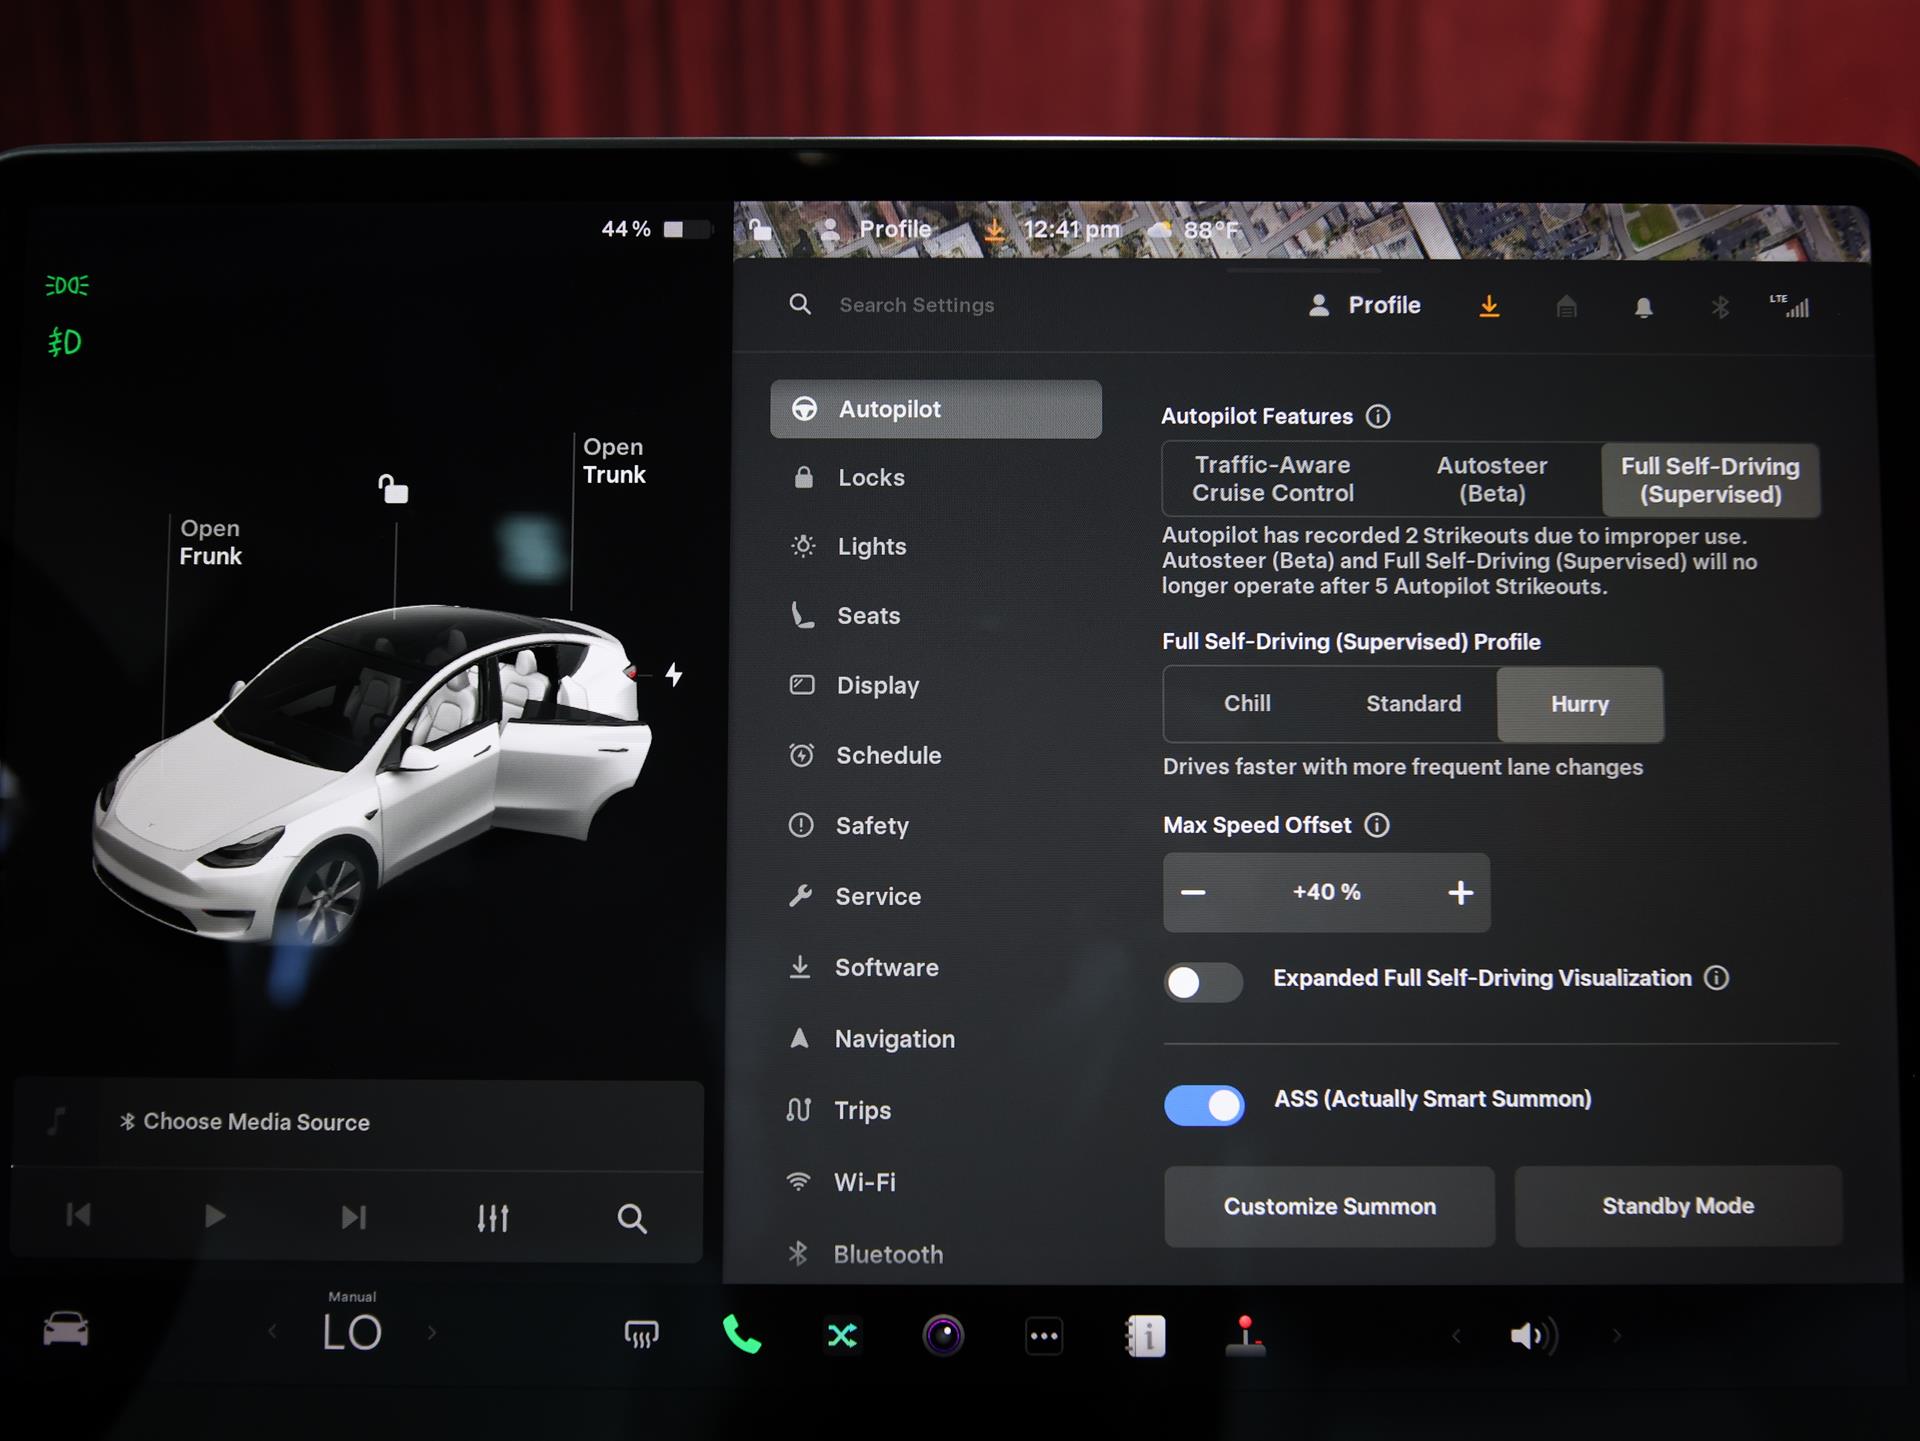Screen dimensions: 1920x1441
Task: Show Expanded FSD Visualization info icon
Action: (x=1716, y=978)
